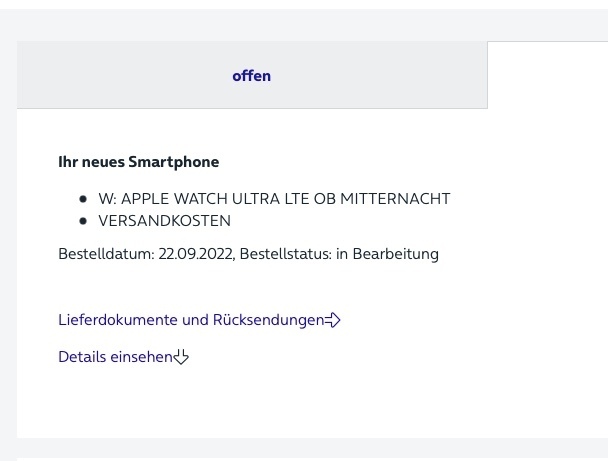
Task: Click the bullet before the Apple Watch entry
Action: [x=83, y=199]
